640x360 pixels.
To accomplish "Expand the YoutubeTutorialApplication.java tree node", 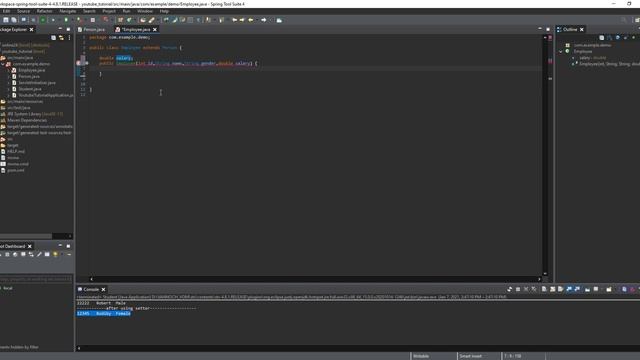I will tap(9, 95).
